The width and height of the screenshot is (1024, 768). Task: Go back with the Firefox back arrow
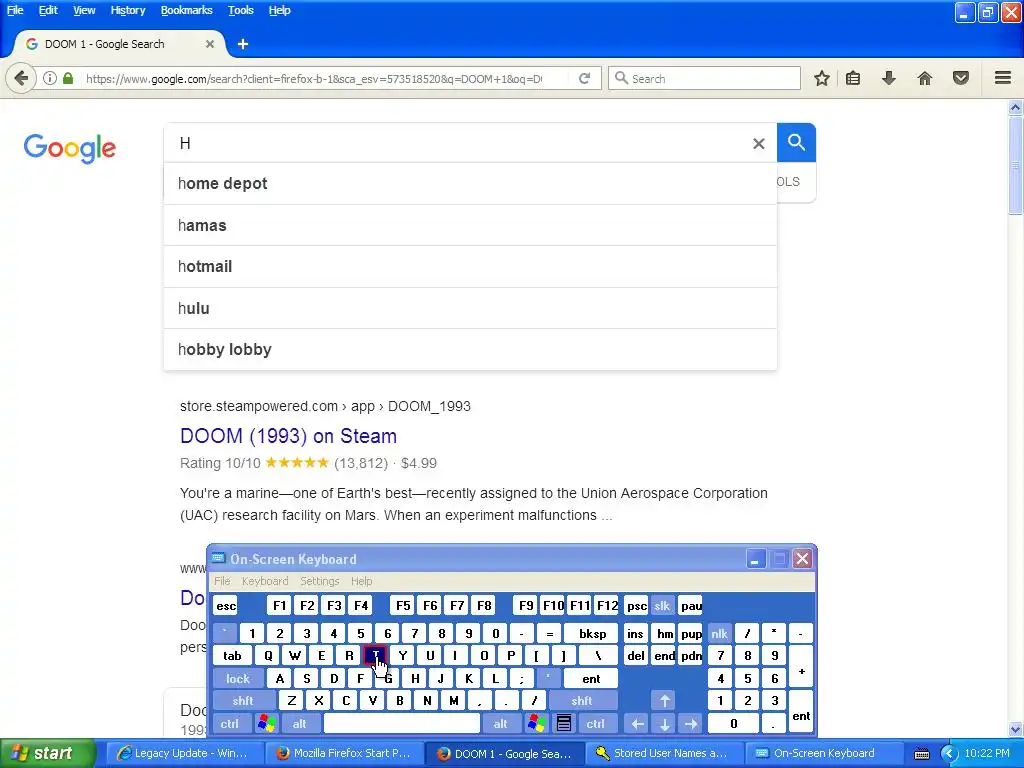coord(21,78)
